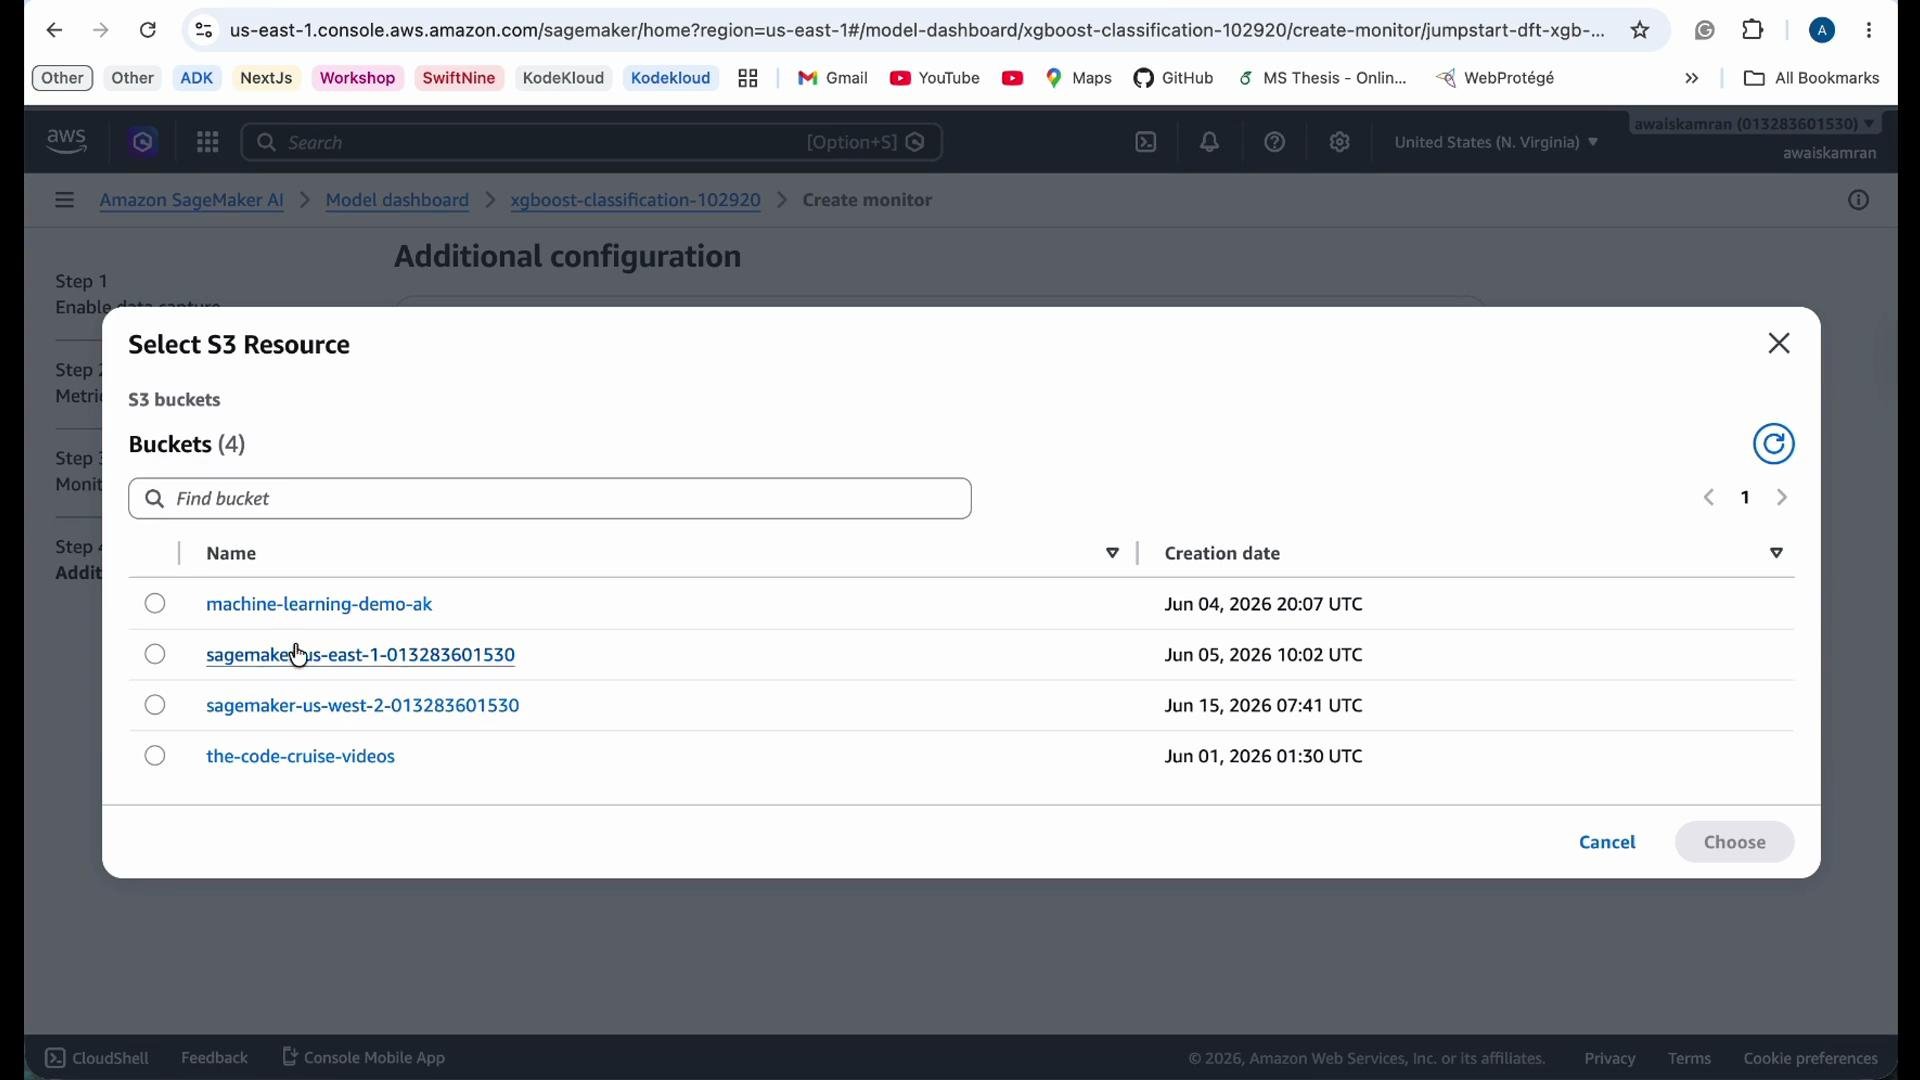The image size is (1920, 1080).
Task: Open the first Other bookmark folder
Action: pyautogui.click(x=63, y=79)
